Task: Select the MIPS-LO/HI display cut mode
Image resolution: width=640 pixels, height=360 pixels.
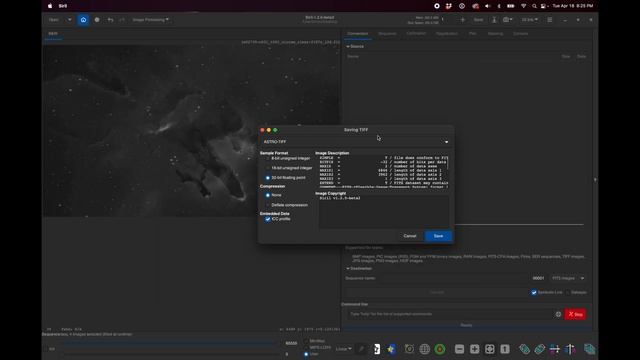Action: tap(306, 347)
